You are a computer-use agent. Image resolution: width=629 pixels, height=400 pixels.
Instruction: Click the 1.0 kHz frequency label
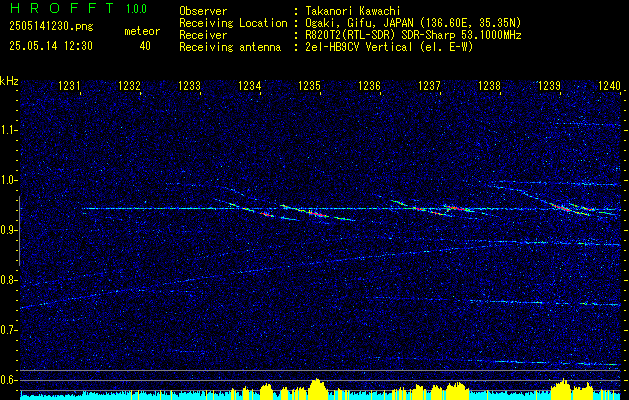coord(8,180)
